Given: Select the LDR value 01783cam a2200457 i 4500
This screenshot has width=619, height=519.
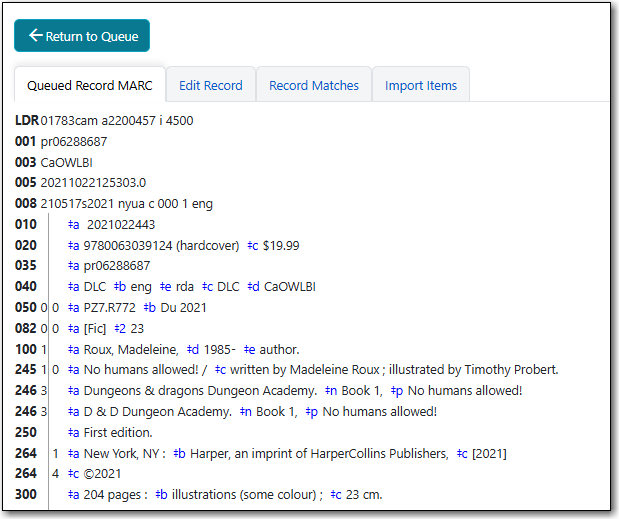Looking at the screenshot, I should point(117,120).
